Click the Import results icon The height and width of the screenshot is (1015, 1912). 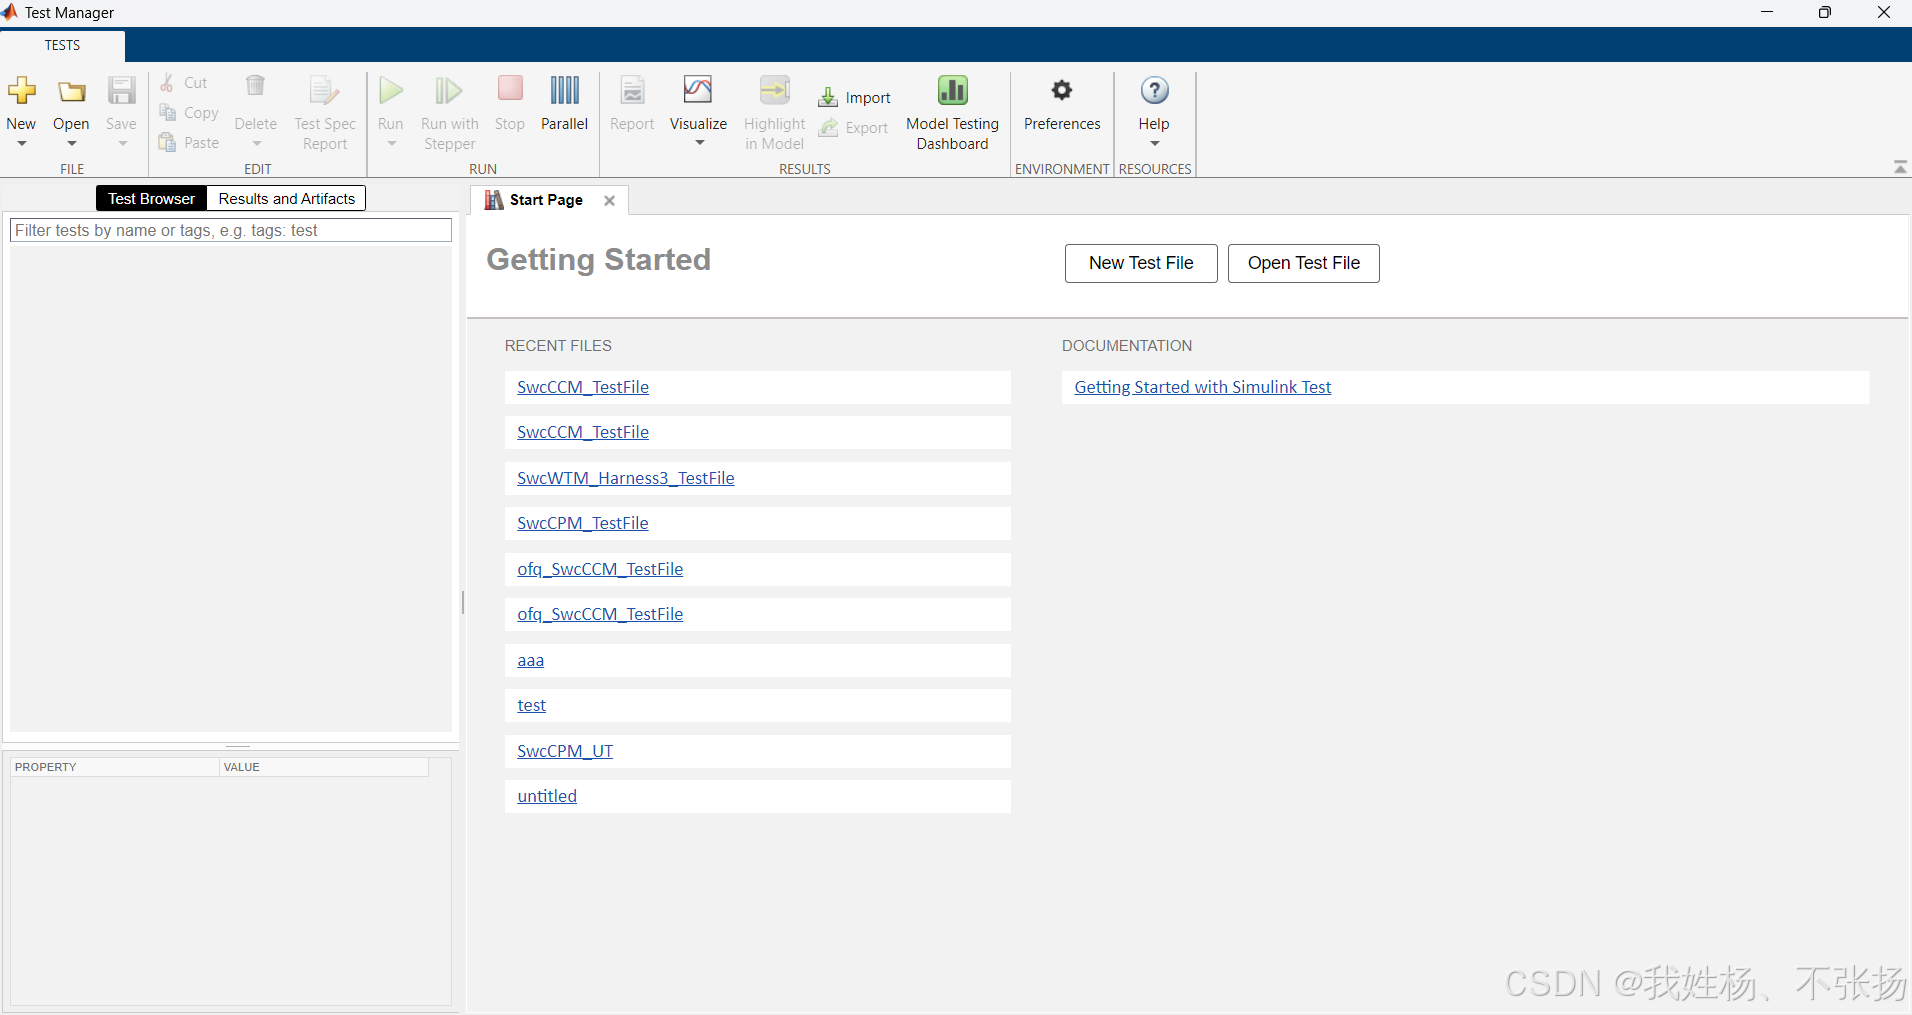point(828,97)
